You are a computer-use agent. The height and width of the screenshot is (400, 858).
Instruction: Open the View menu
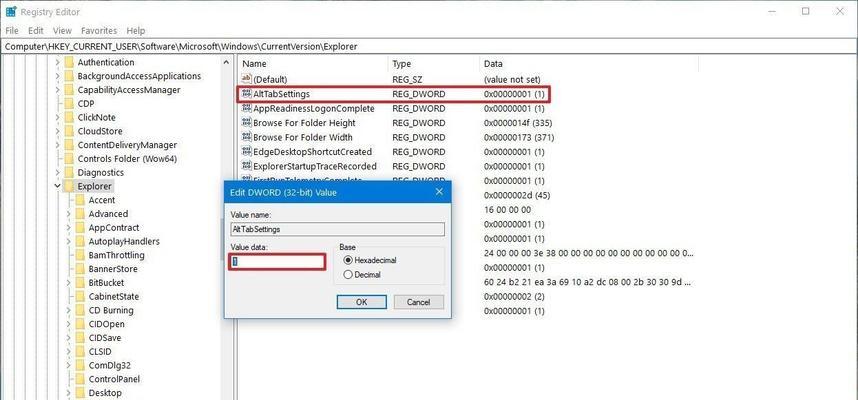click(x=62, y=31)
